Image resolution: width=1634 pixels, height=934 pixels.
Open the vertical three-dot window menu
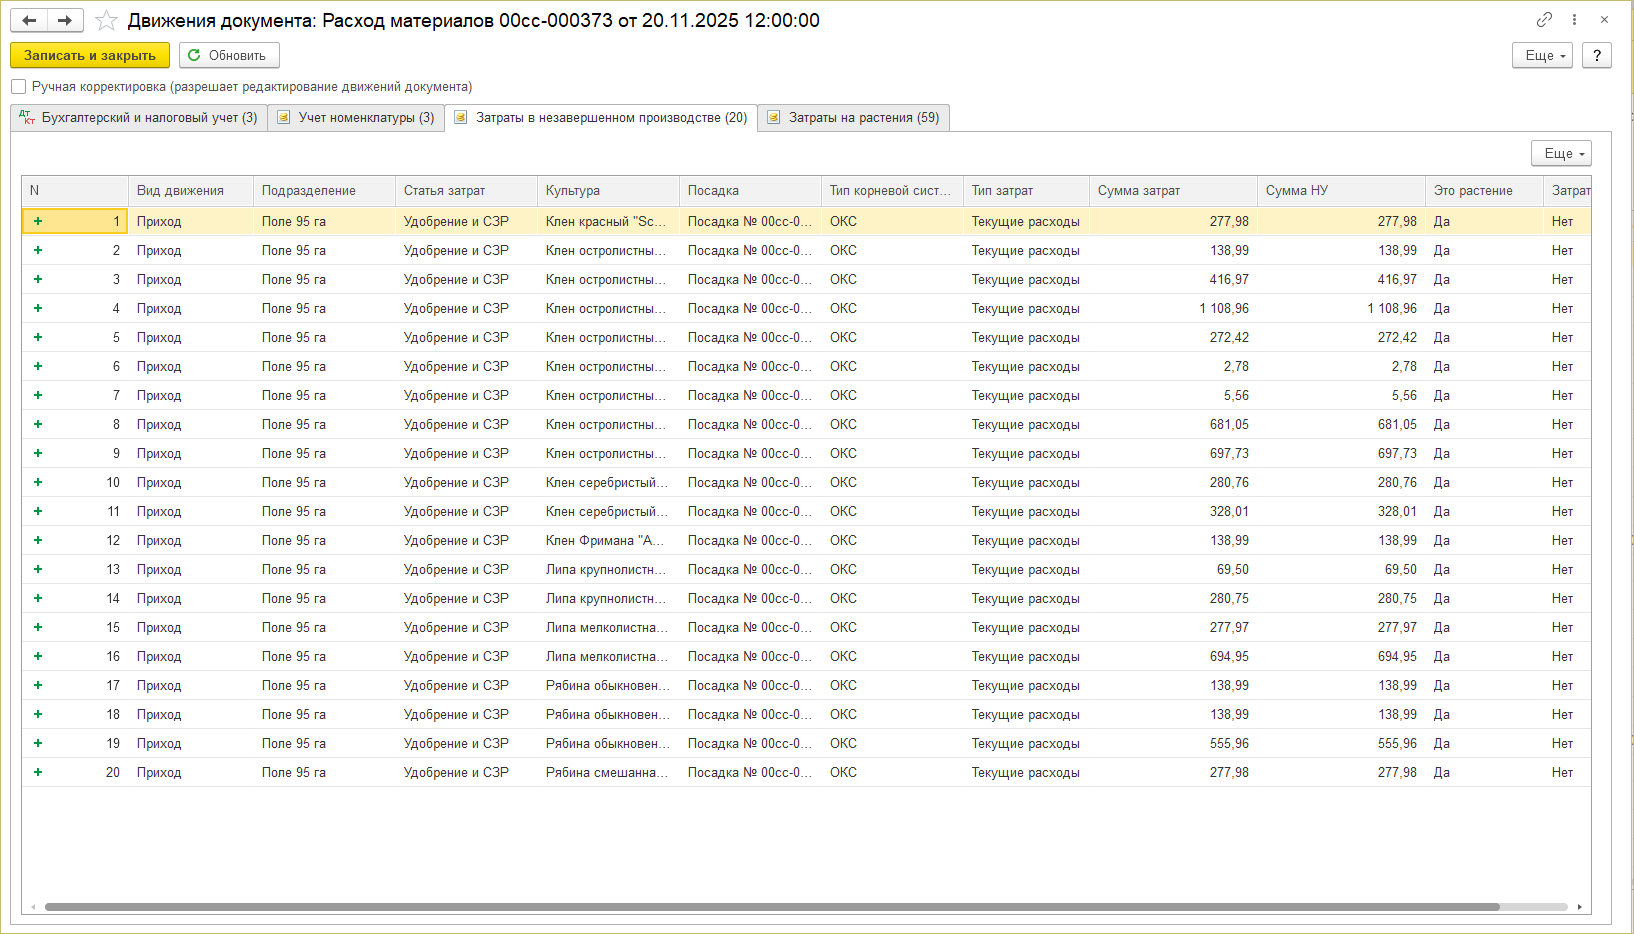[1574, 20]
